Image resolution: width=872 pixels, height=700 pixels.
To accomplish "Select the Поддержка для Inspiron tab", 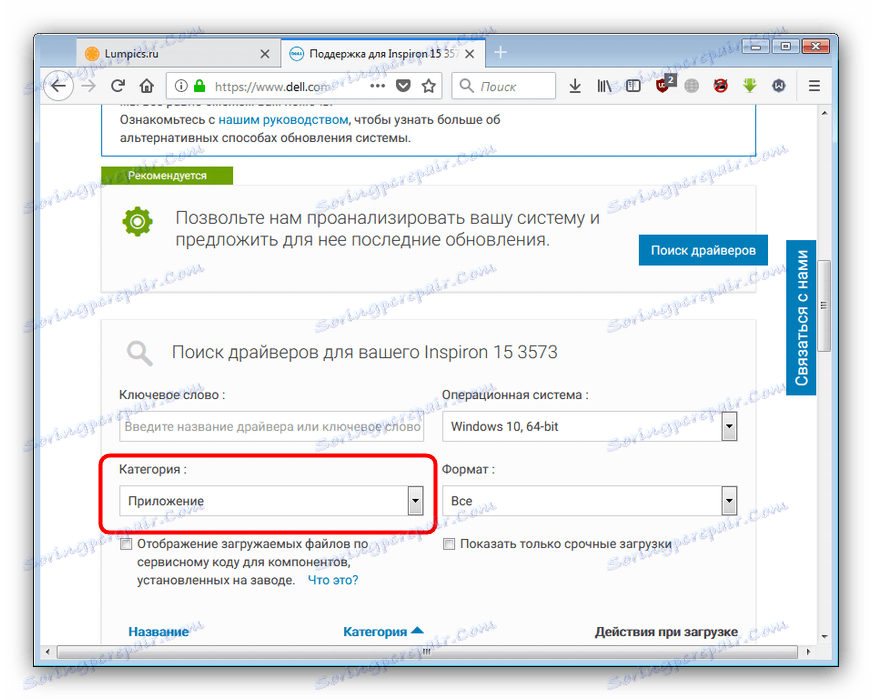I will 383,54.
